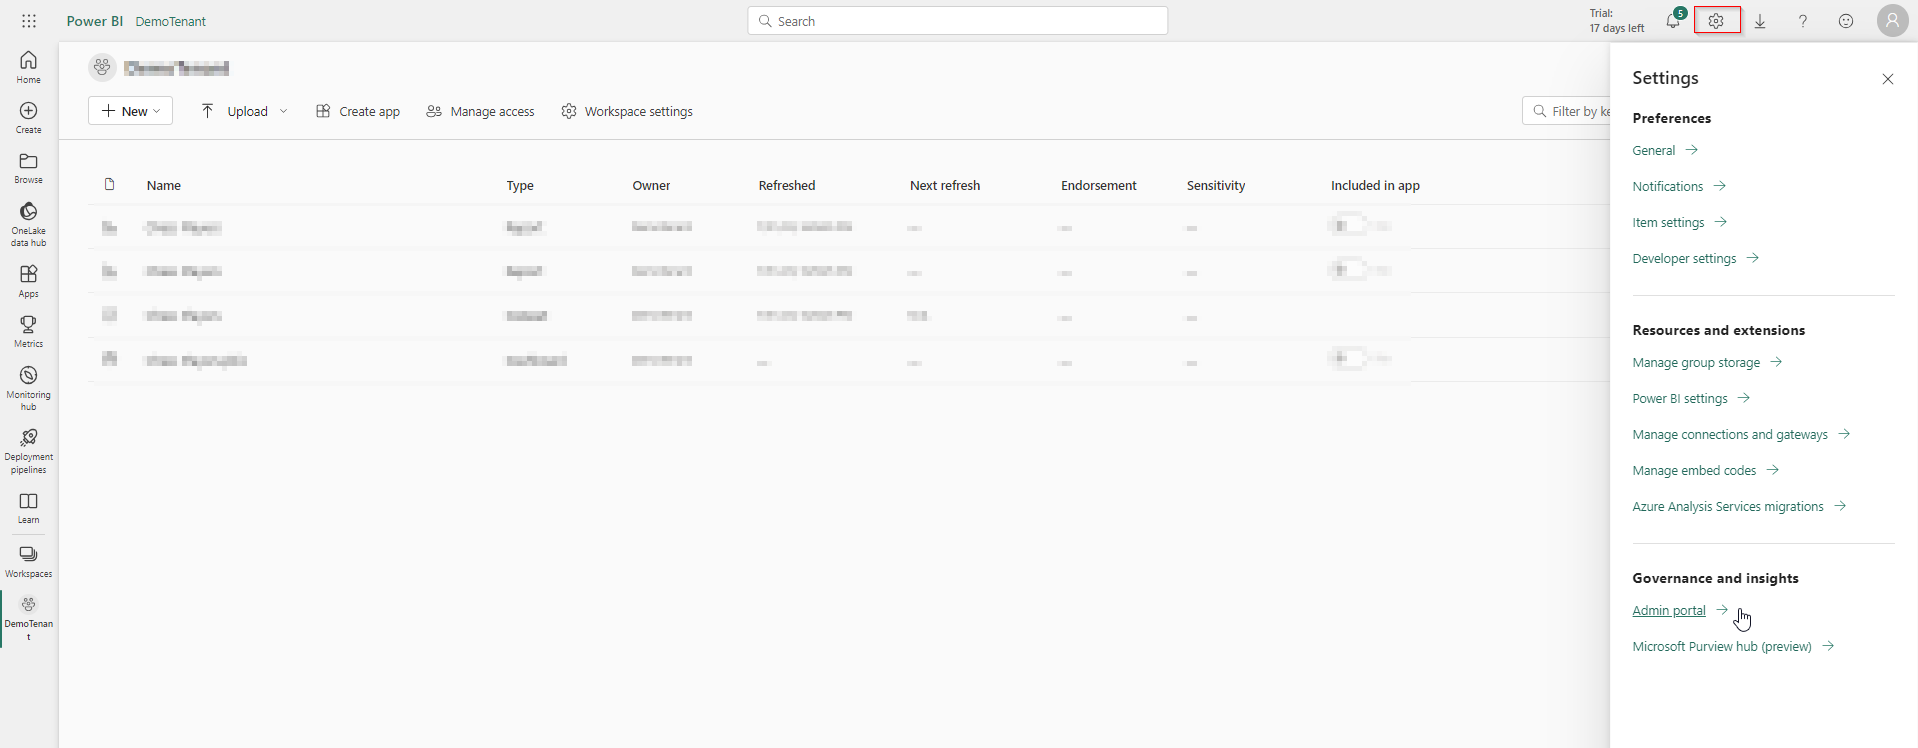Viewport: 1918px width, 748px height.
Task: Expand the Upload dropdown arrow
Action: click(x=284, y=111)
